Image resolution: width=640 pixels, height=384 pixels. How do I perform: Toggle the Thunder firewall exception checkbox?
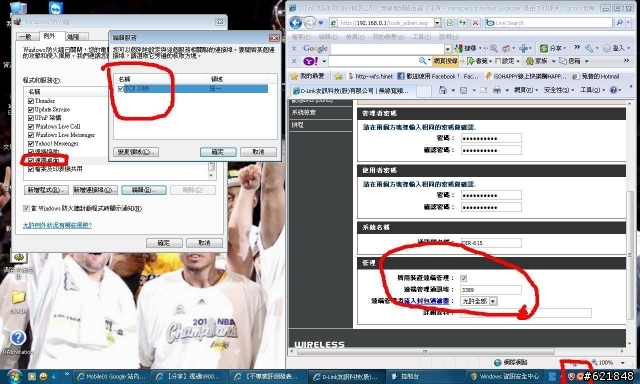(31, 101)
